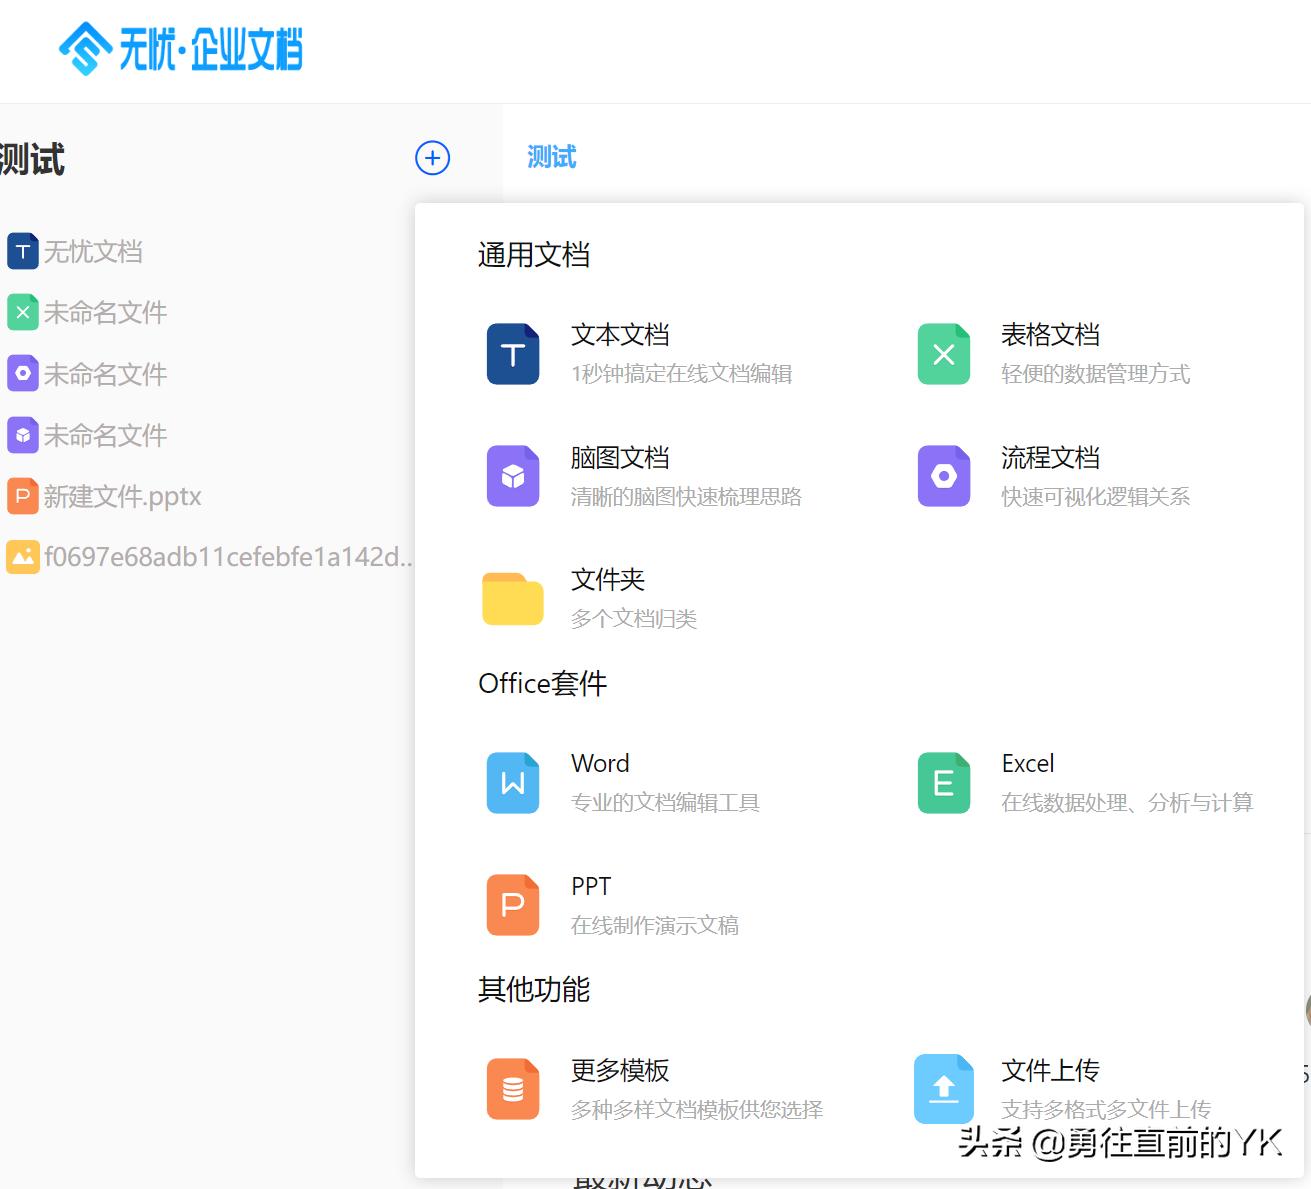This screenshot has width=1311, height=1189.
Task: Click the 多个文档归类 description
Action: 634,619
